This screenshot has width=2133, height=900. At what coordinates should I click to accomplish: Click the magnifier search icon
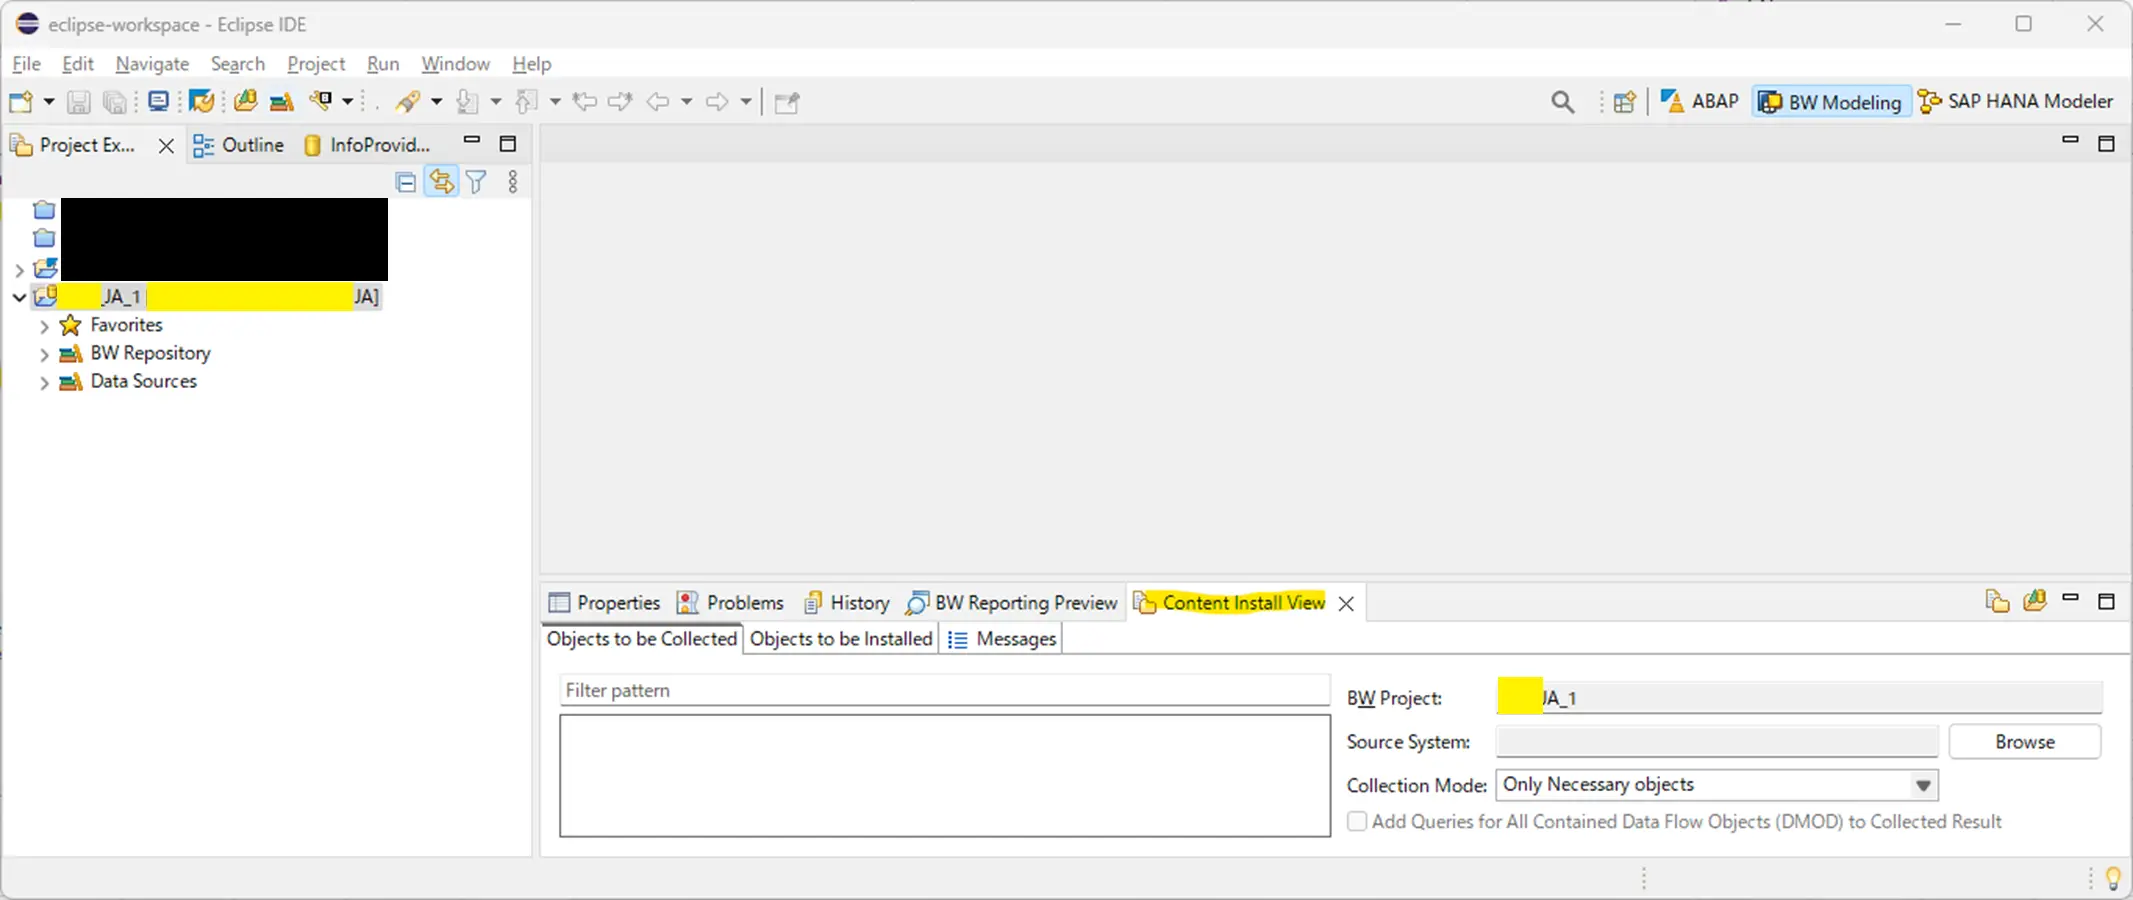tap(1562, 102)
